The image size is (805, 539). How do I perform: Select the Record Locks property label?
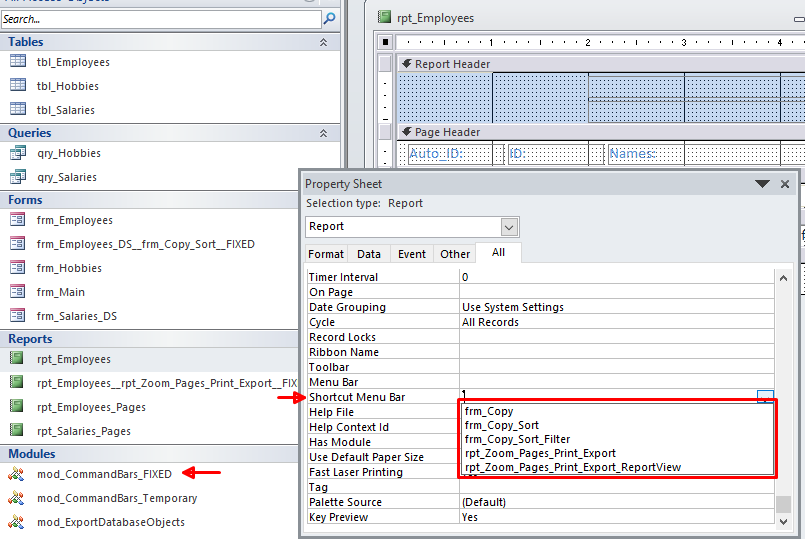[342, 337]
